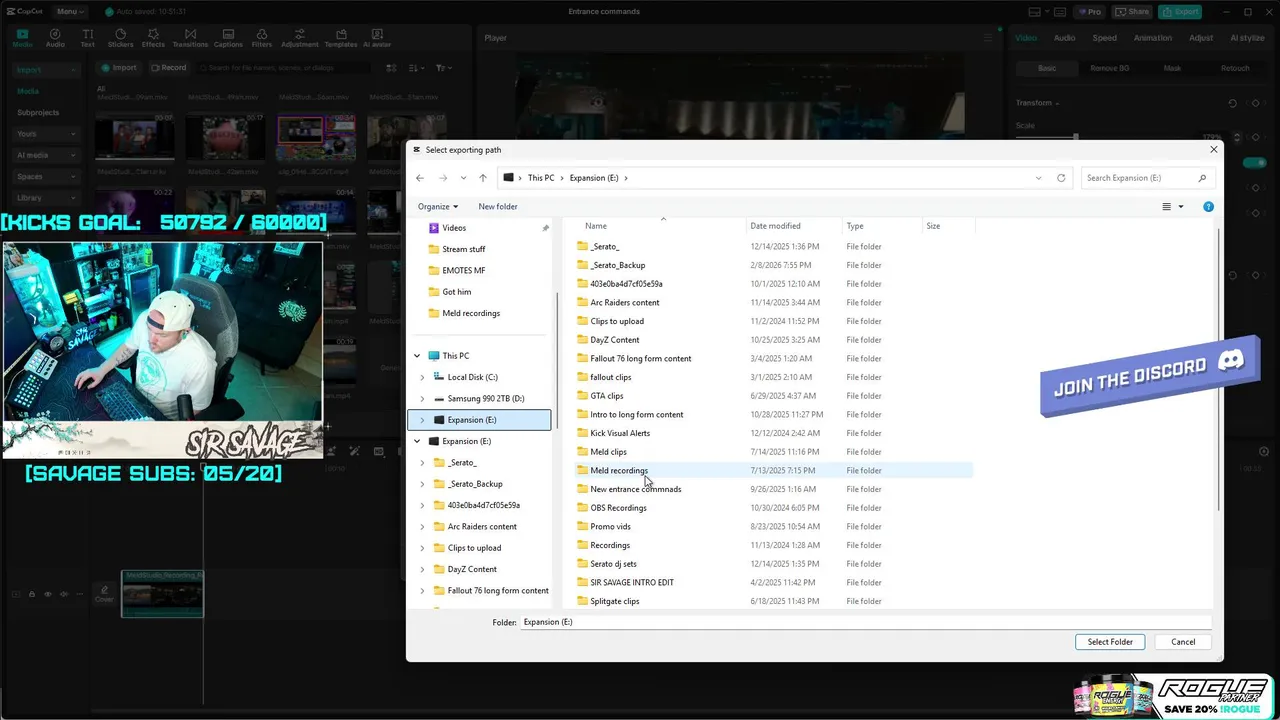Image resolution: width=1280 pixels, height=720 pixels.
Task: Open the dialog help icon
Action: pos(1208,207)
